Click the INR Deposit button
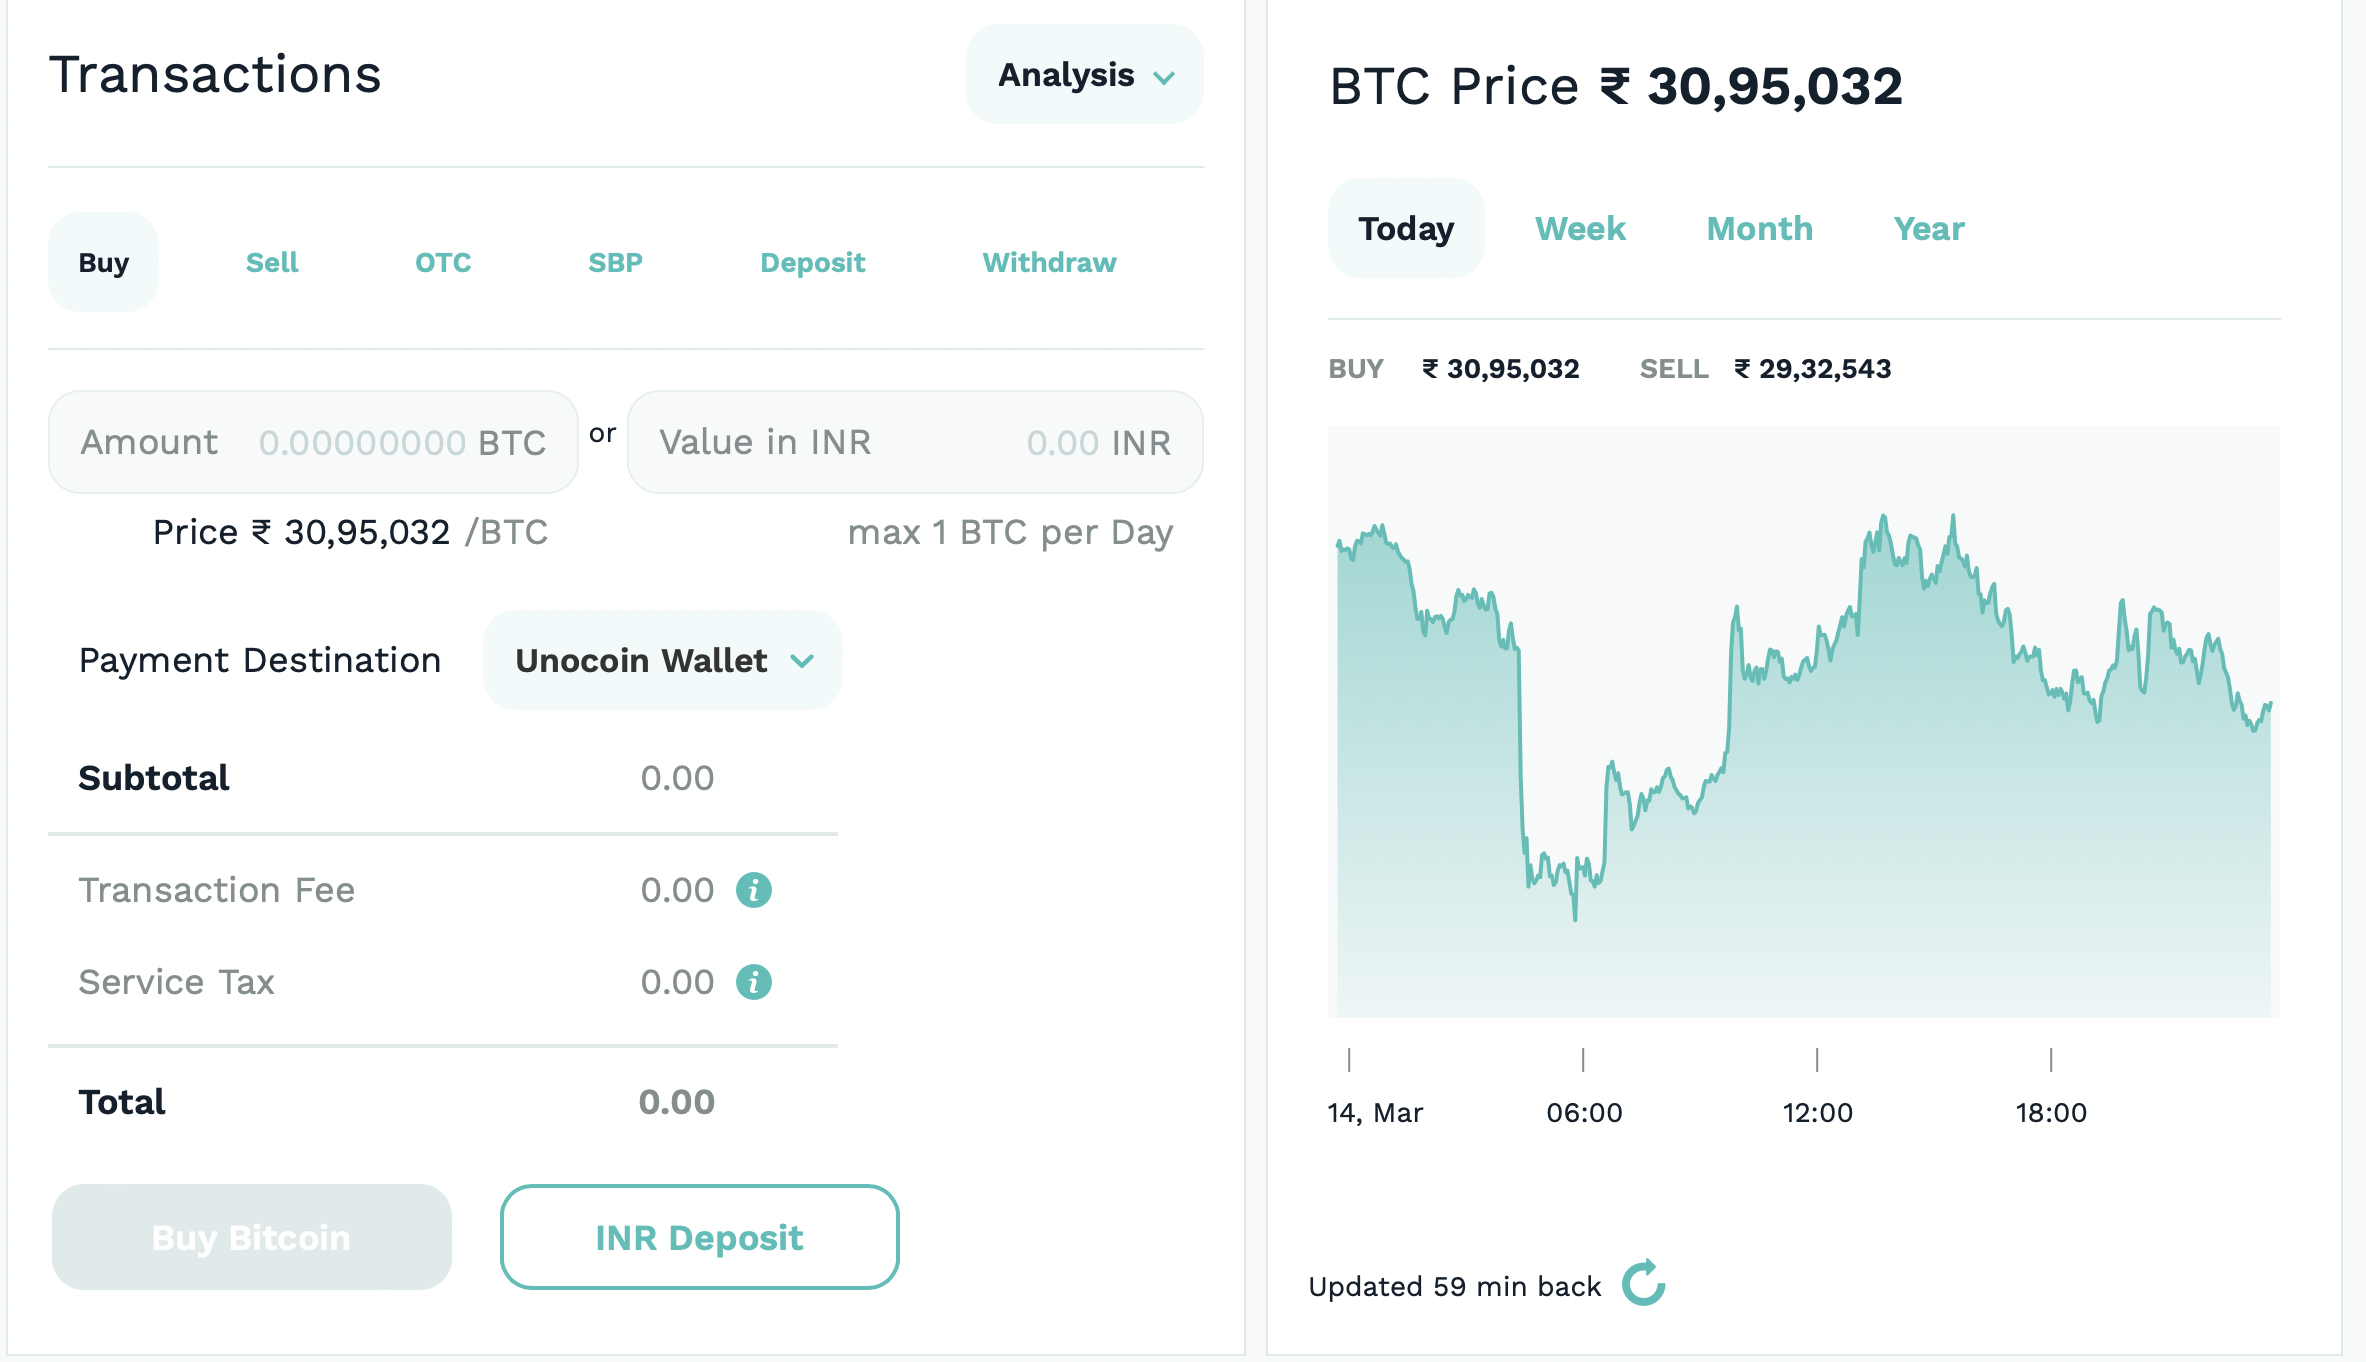This screenshot has width=2366, height=1362. (699, 1238)
